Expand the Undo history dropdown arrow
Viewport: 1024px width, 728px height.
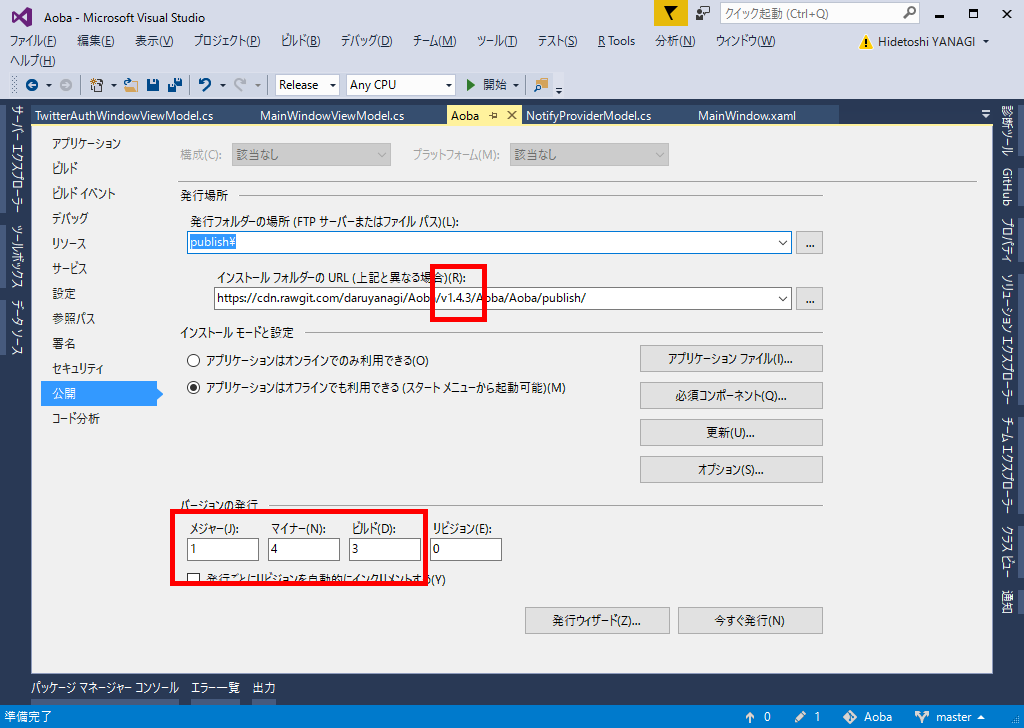pos(222,86)
